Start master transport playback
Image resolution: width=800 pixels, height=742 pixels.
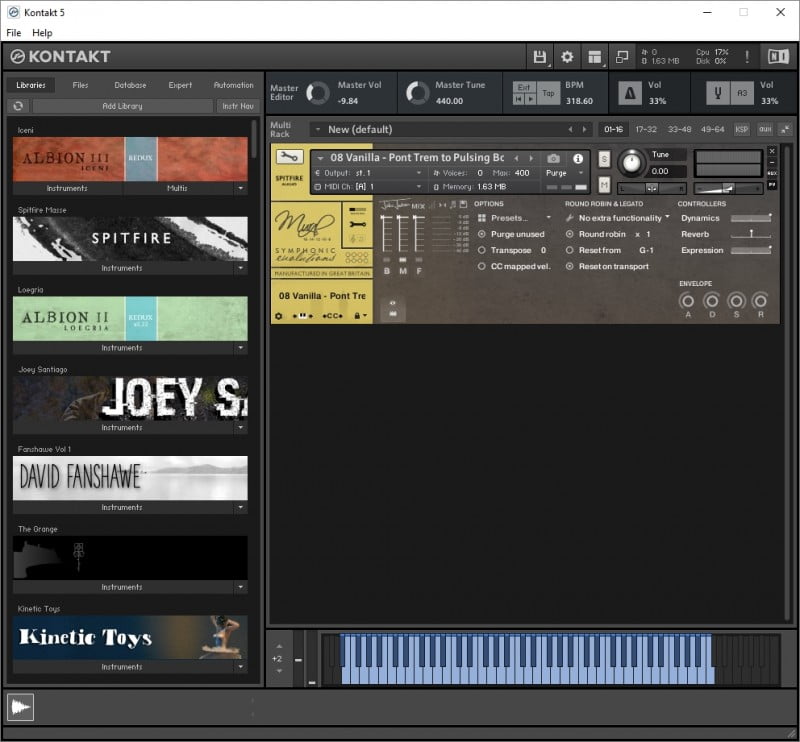click(x=530, y=99)
